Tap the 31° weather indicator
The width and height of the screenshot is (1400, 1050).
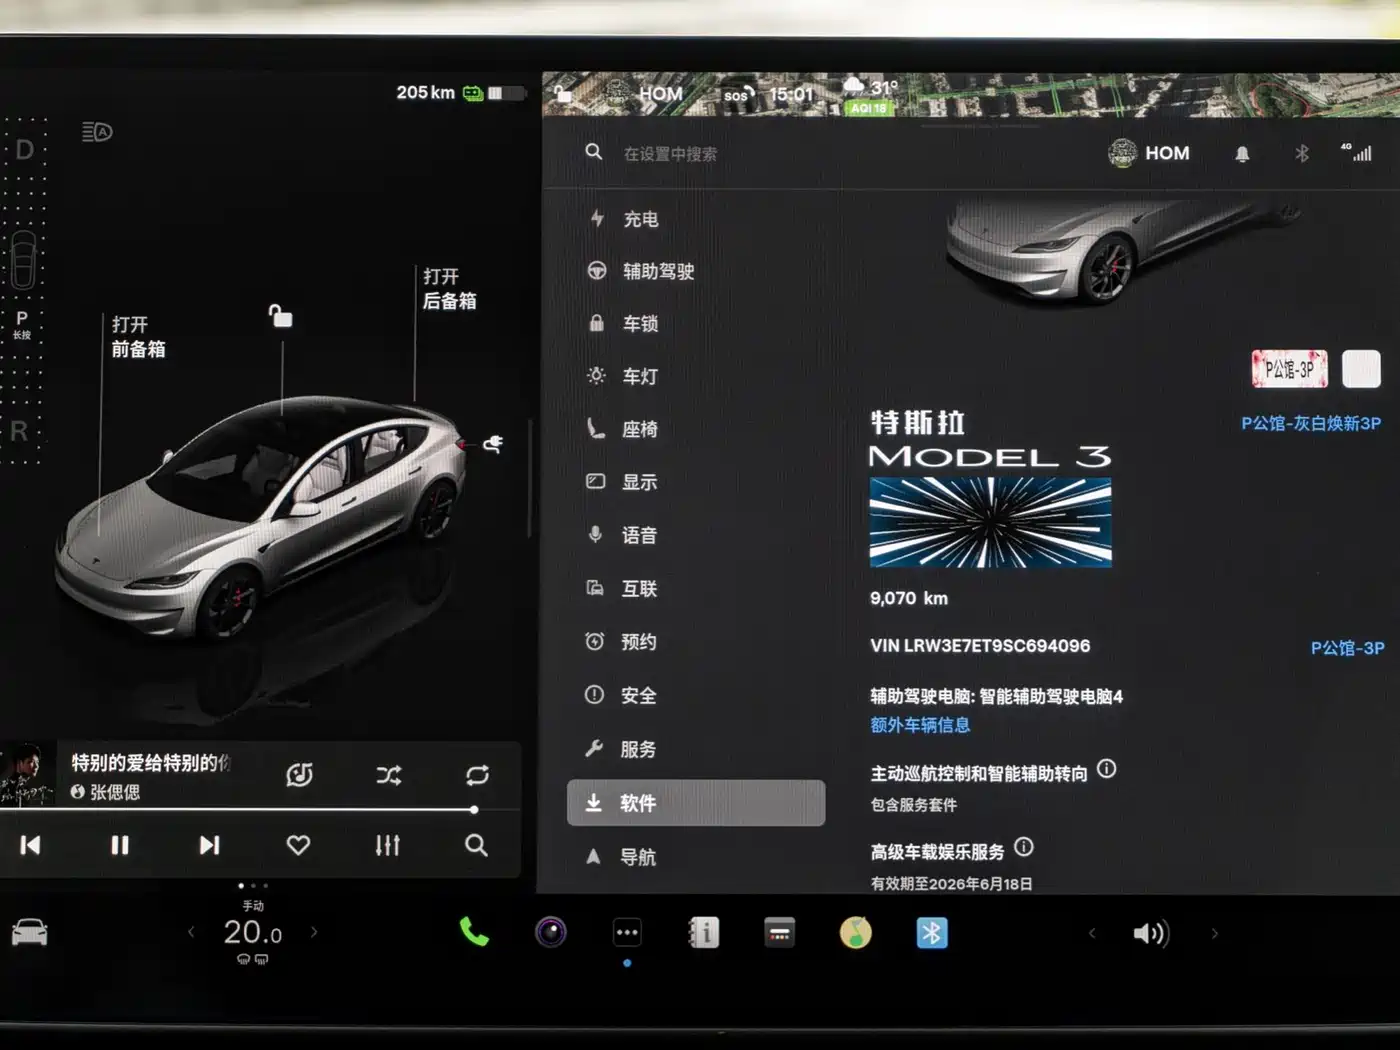point(870,88)
